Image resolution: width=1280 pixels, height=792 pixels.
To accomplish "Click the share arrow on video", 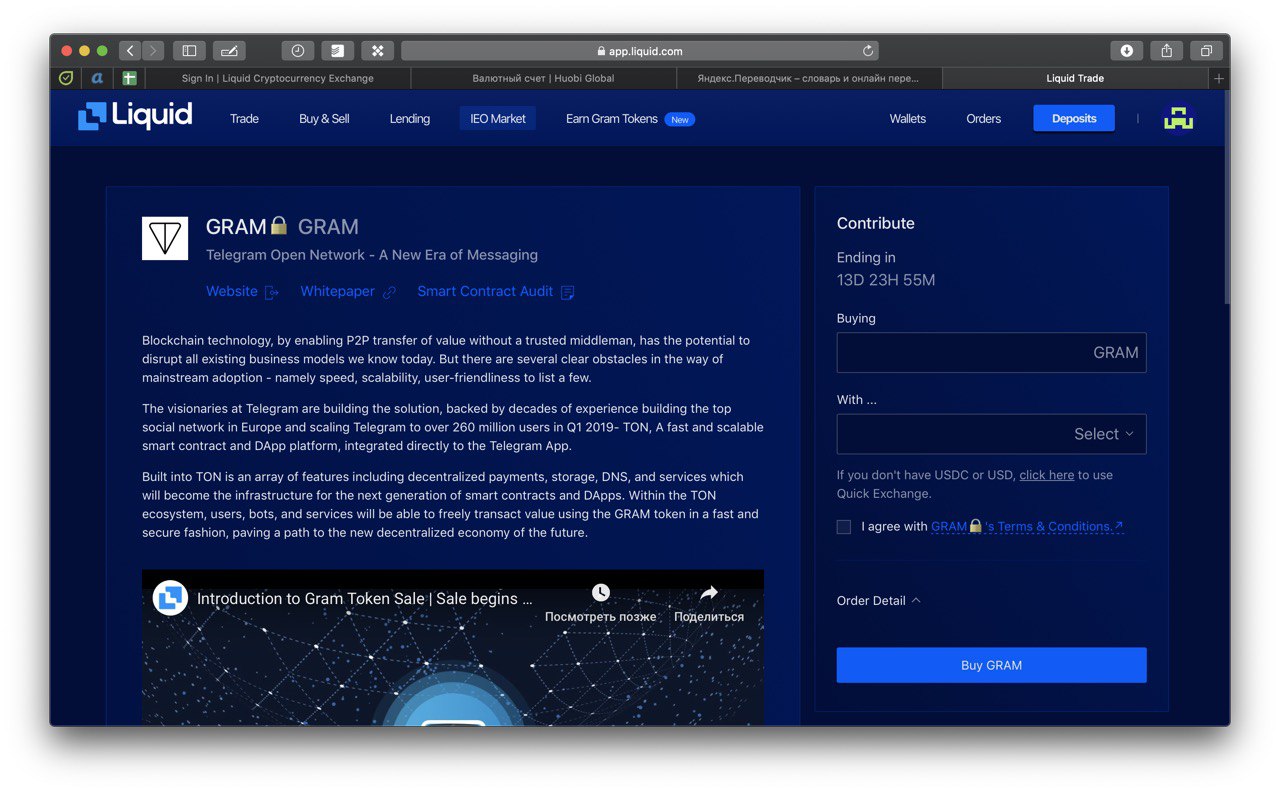I will (x=708, y=593).
